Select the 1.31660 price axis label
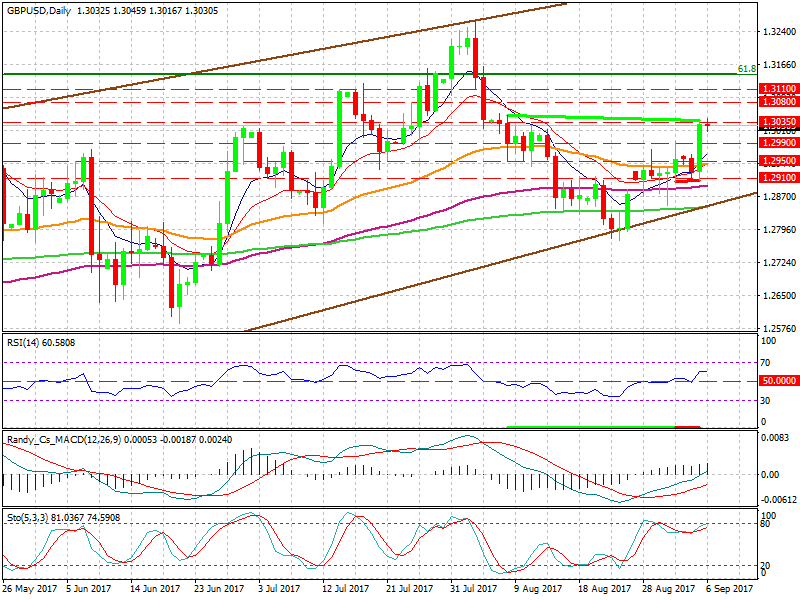The width and height of the screenshot is (800, 600). tap(779, 65)
